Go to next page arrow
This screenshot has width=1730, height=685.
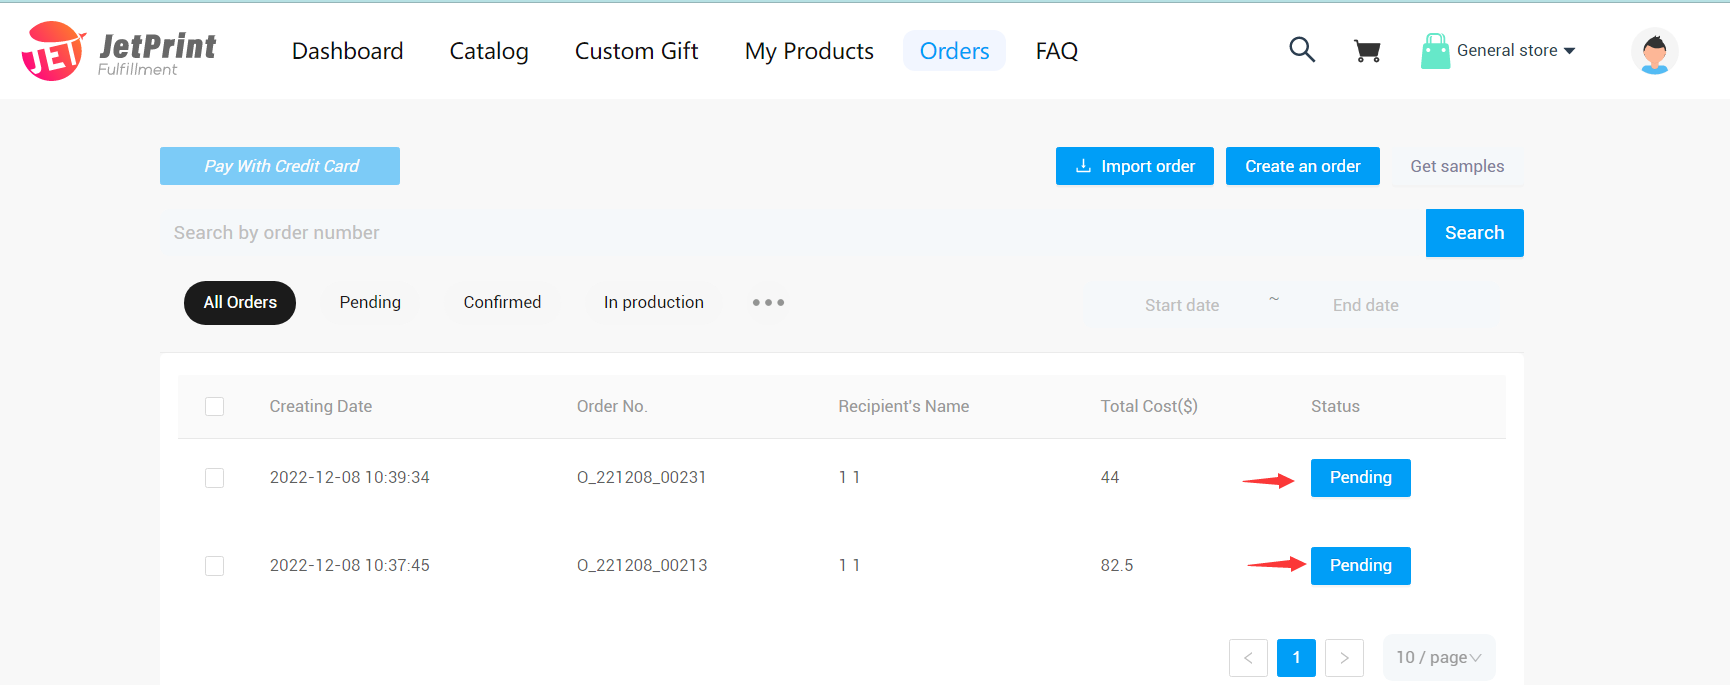tap(1344, 657)
